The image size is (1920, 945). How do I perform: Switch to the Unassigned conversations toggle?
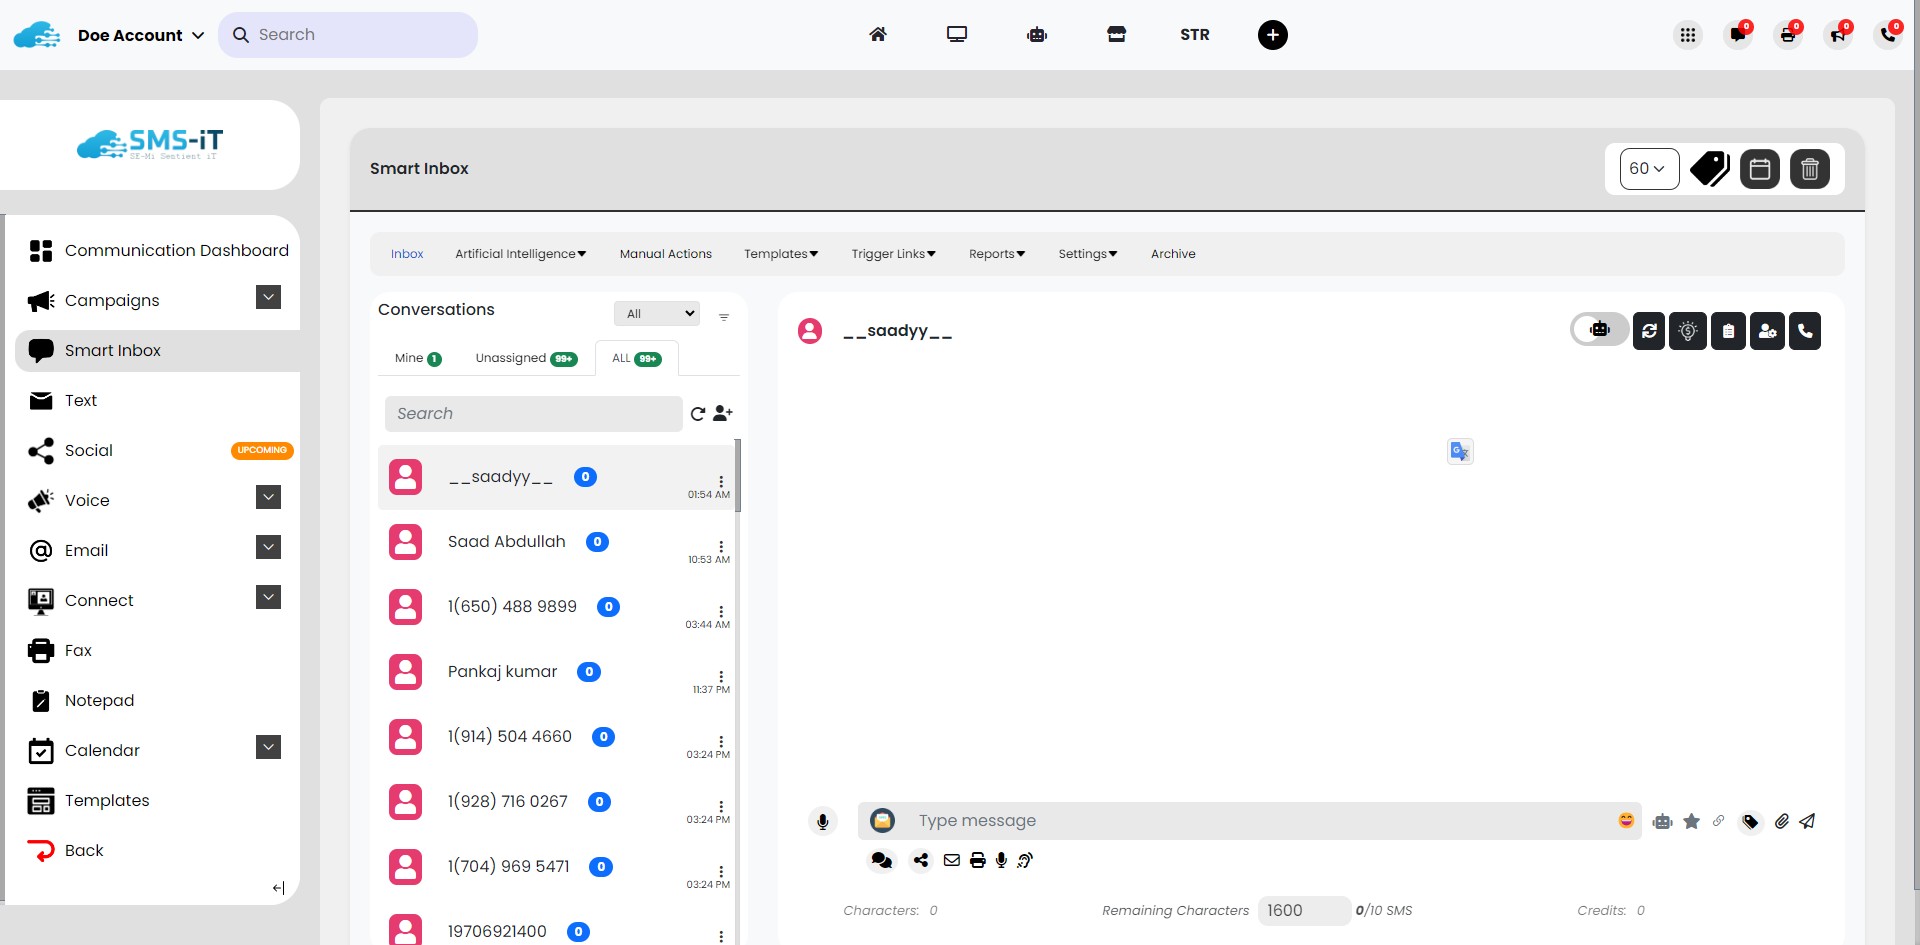coord(524,358)
